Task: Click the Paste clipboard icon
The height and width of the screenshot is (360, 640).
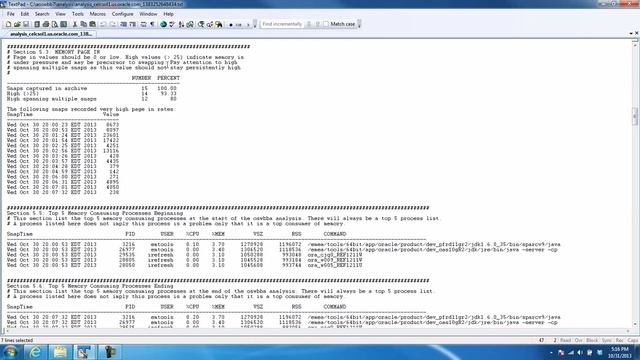Action: 92,24
